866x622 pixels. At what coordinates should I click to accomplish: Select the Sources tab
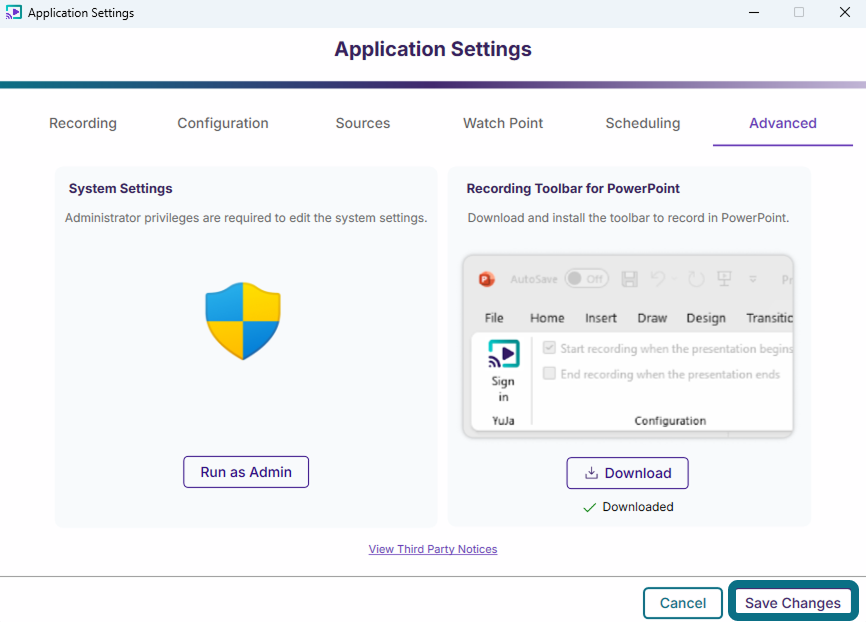pos(363,123)
